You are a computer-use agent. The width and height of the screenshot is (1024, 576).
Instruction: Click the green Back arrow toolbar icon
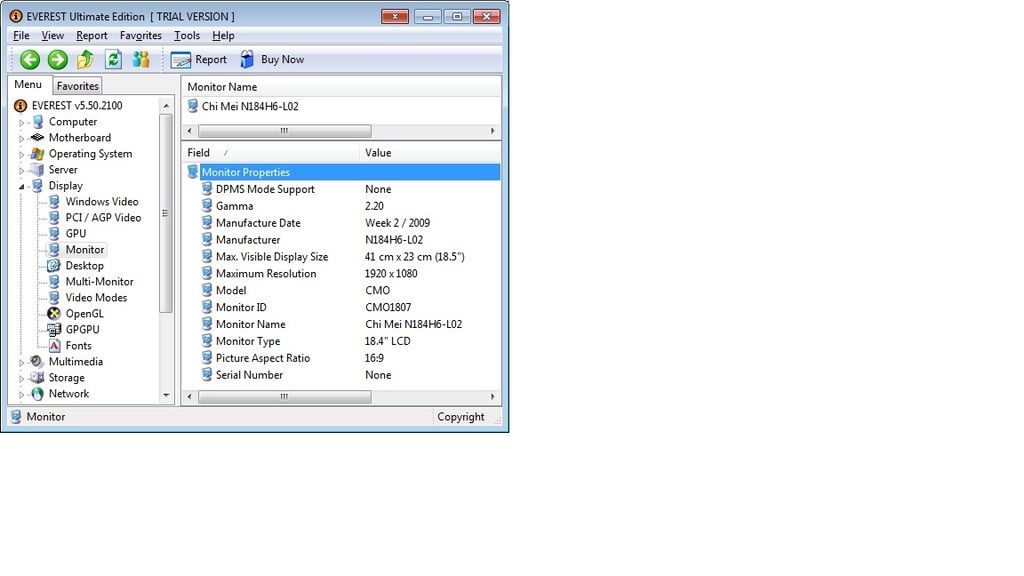29,59
